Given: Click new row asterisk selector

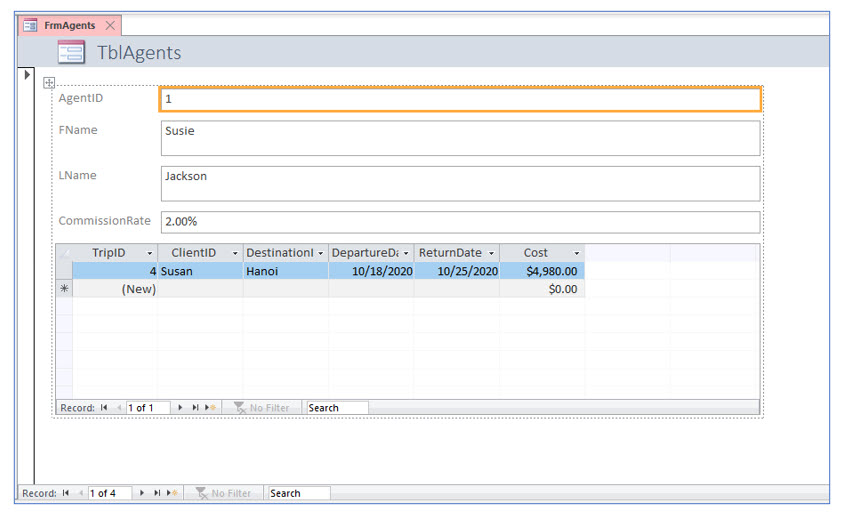Looking at the screenshot, I should pyautogui.click(x=64, y=288).
